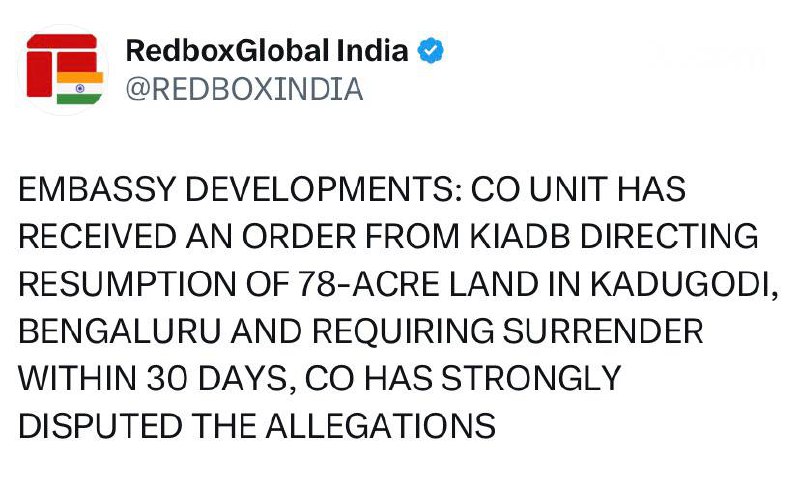
Task: Click the word DISPUTED in the tweet
Action: pyautogui.click(x=101, y=426)
